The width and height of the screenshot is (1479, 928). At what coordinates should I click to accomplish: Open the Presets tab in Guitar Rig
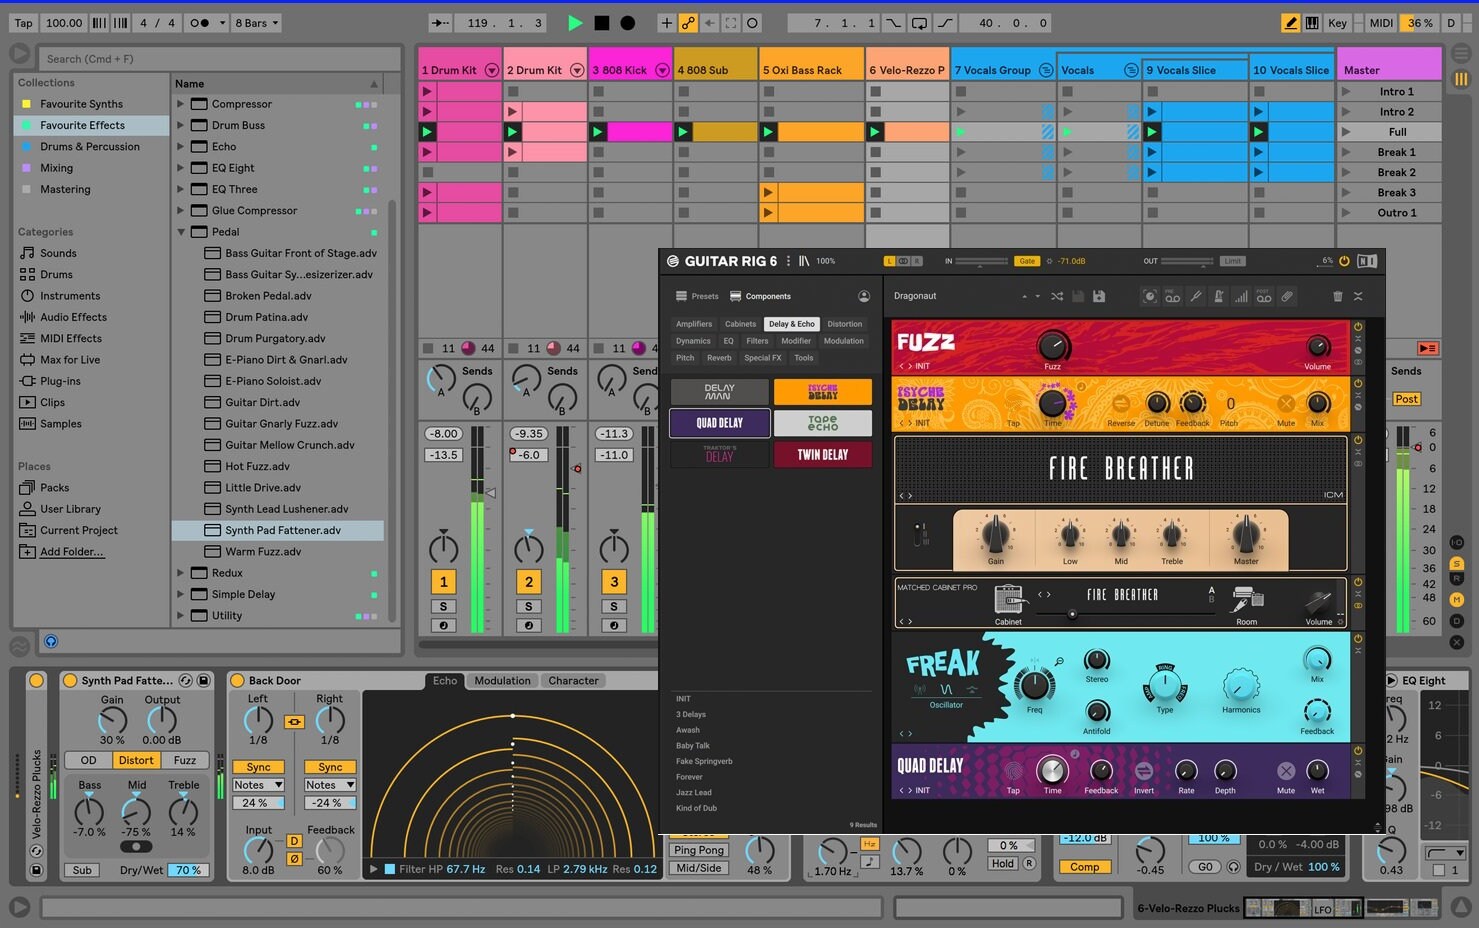click(697, 296)
